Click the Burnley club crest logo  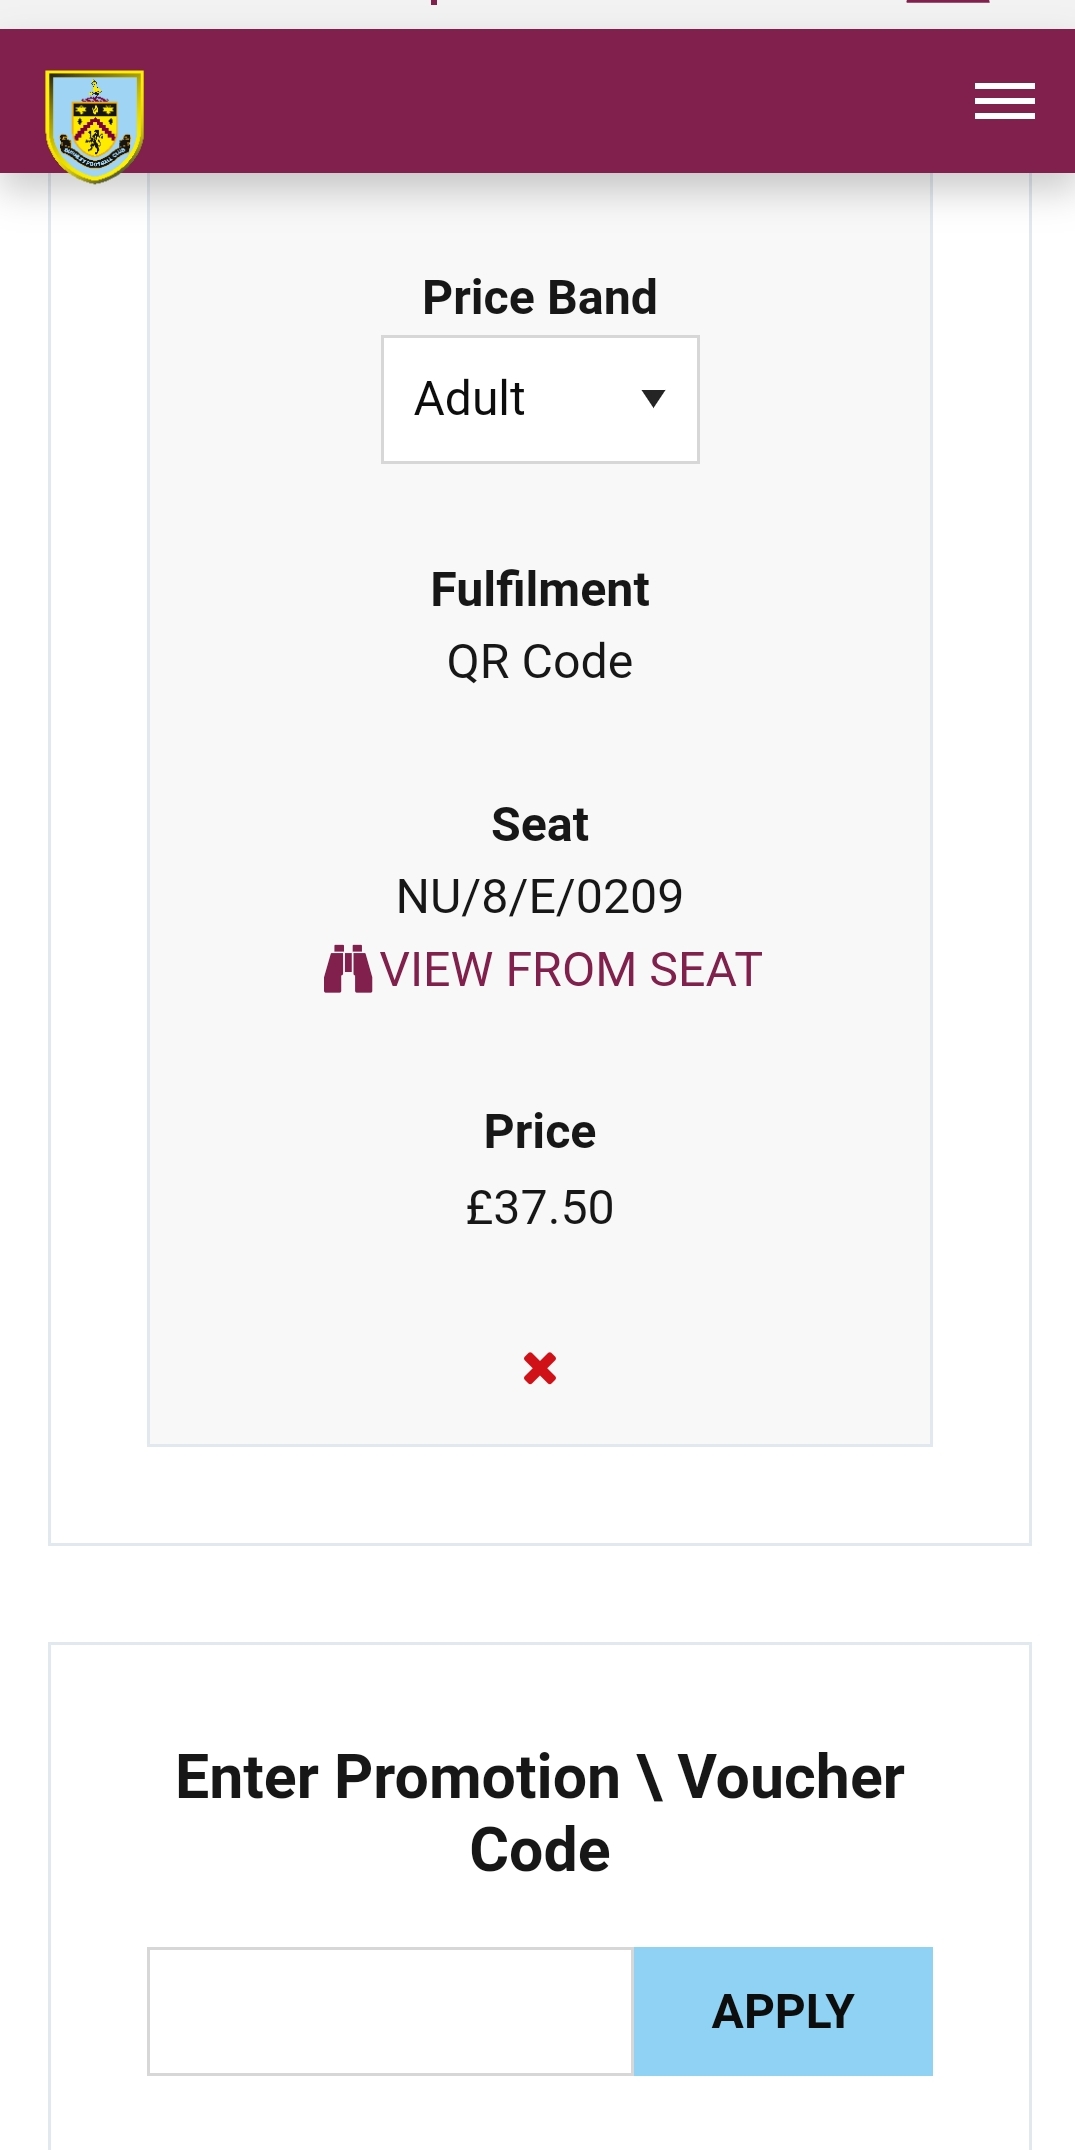95,126
